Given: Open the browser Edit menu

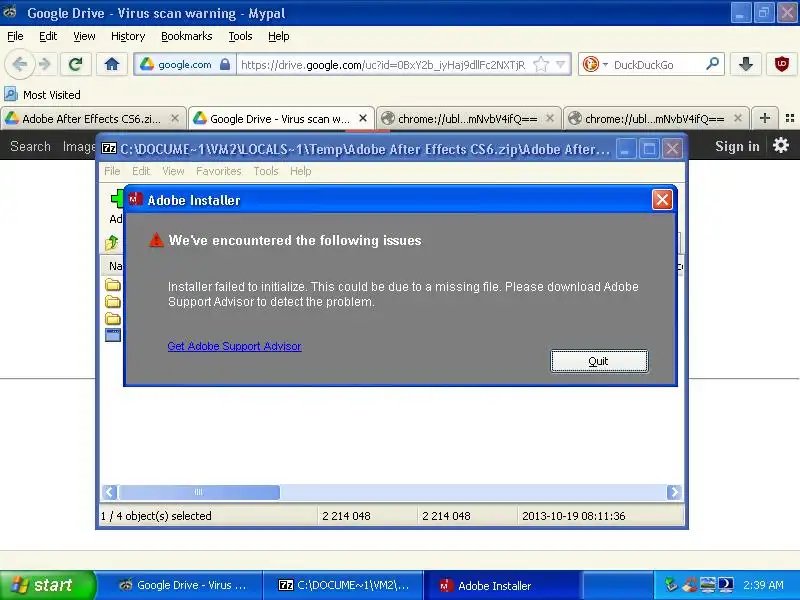Looking at the screenshot, I should [x=48, y=36].
